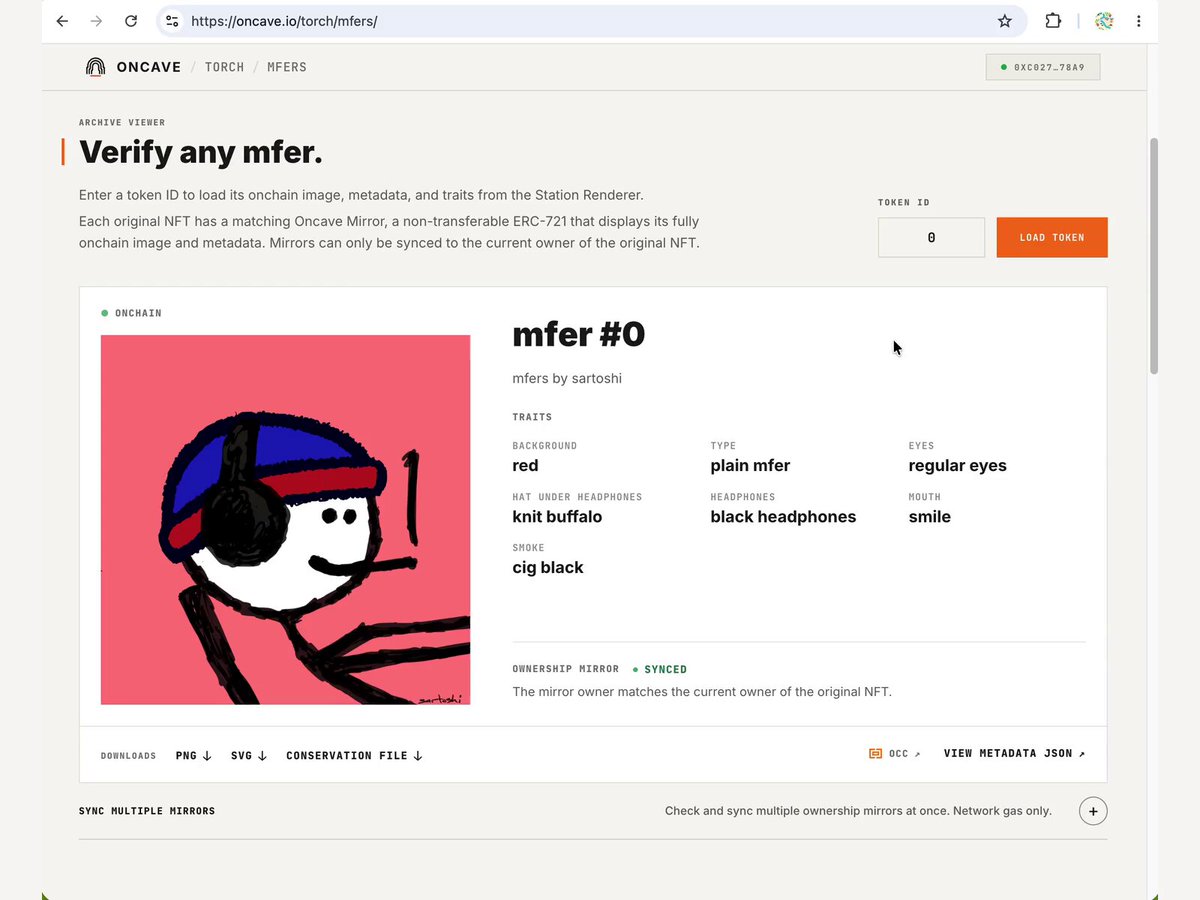
Task: Click the "black headphones" trait value
Action: point(783,517)
